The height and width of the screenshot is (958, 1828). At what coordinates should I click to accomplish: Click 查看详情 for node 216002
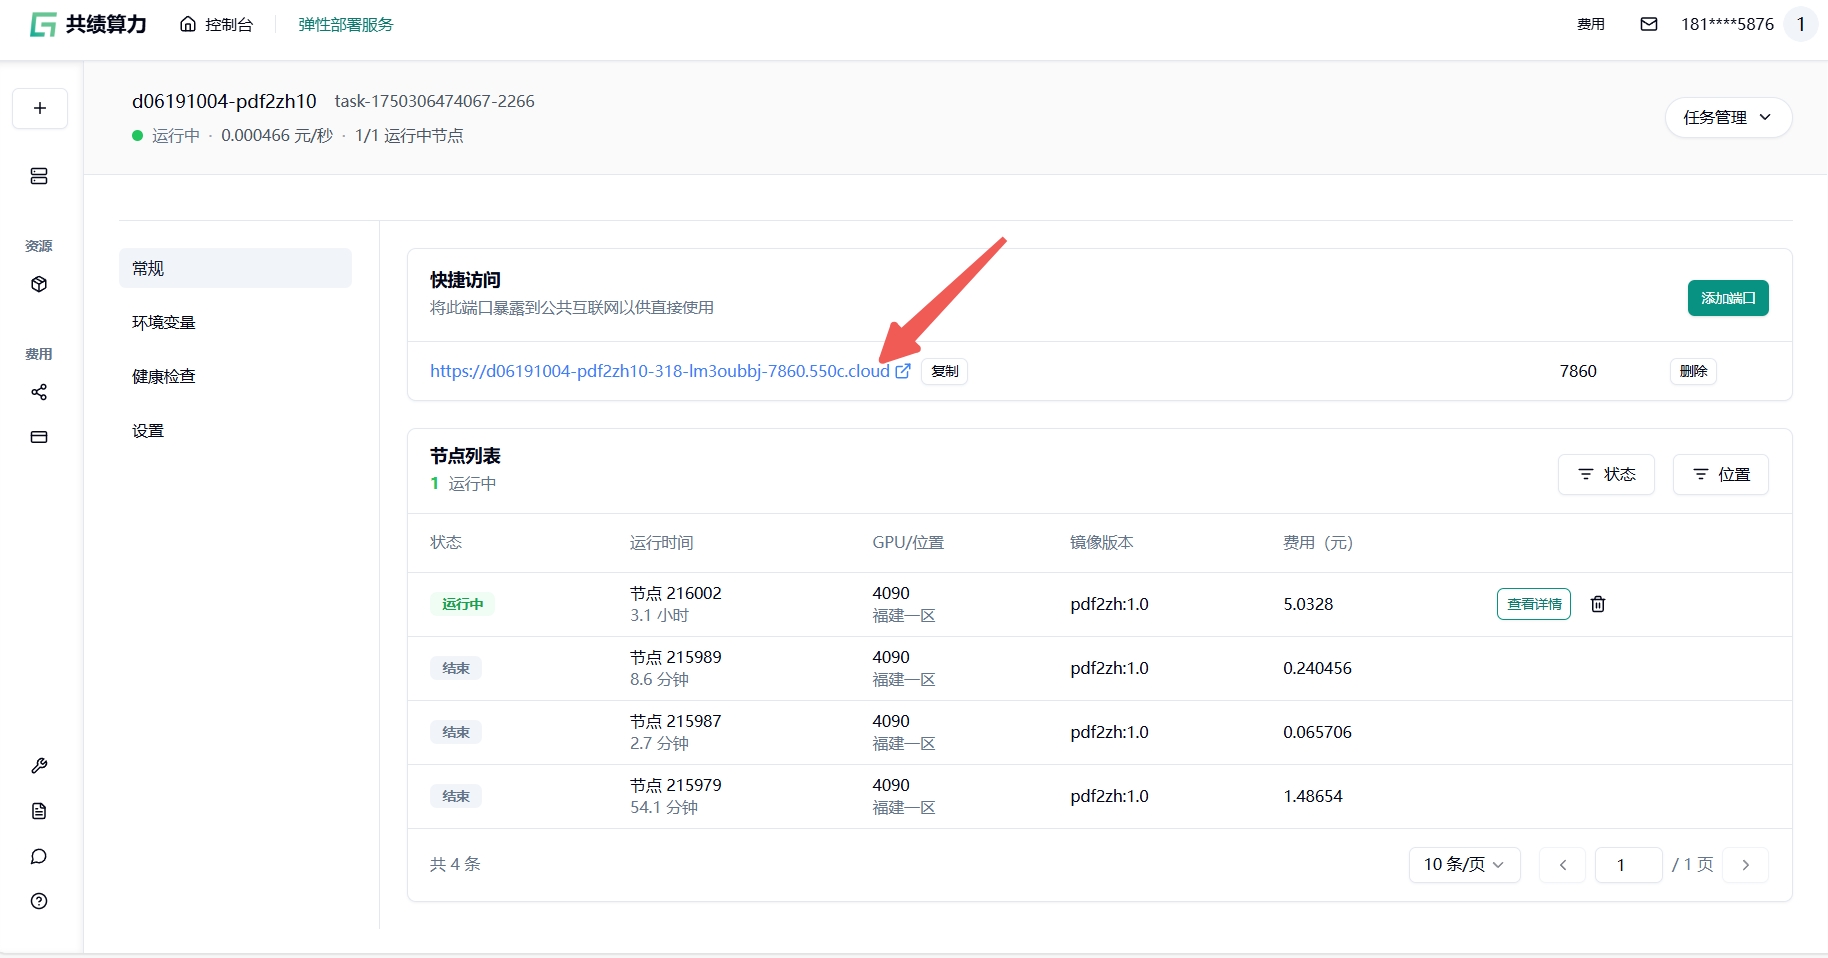1534,604
